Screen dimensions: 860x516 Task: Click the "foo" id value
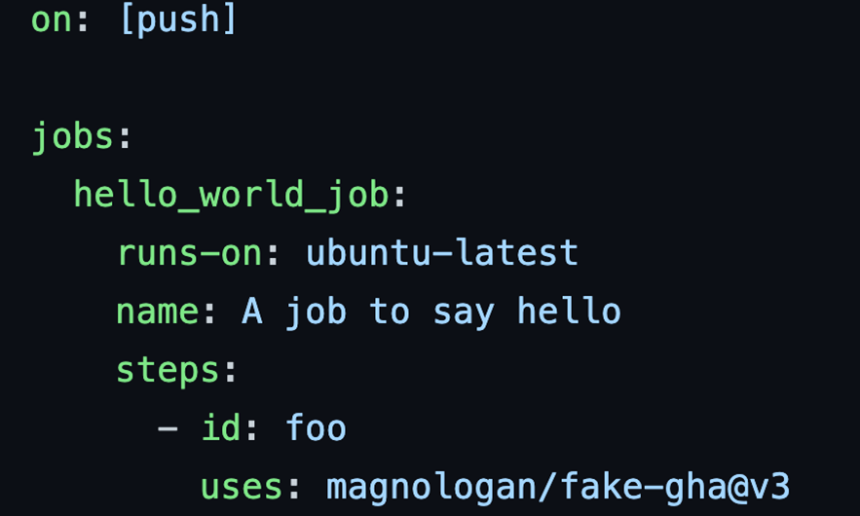click(x=315, y=430)
